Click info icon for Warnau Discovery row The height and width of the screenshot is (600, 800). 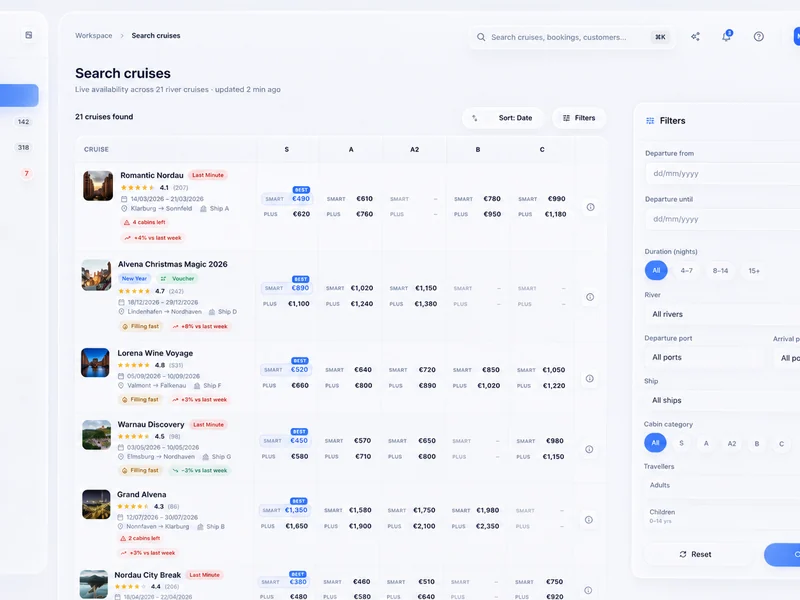click(589, 449)
